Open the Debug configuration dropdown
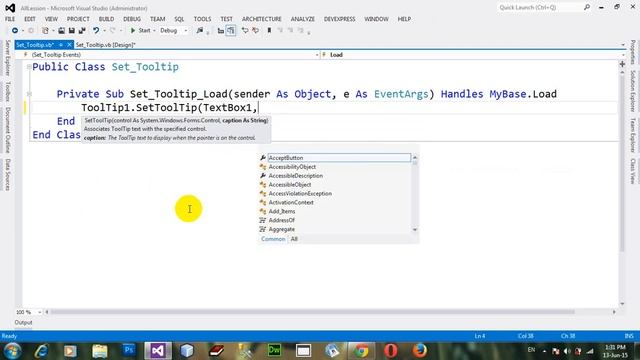 point(173,31)
